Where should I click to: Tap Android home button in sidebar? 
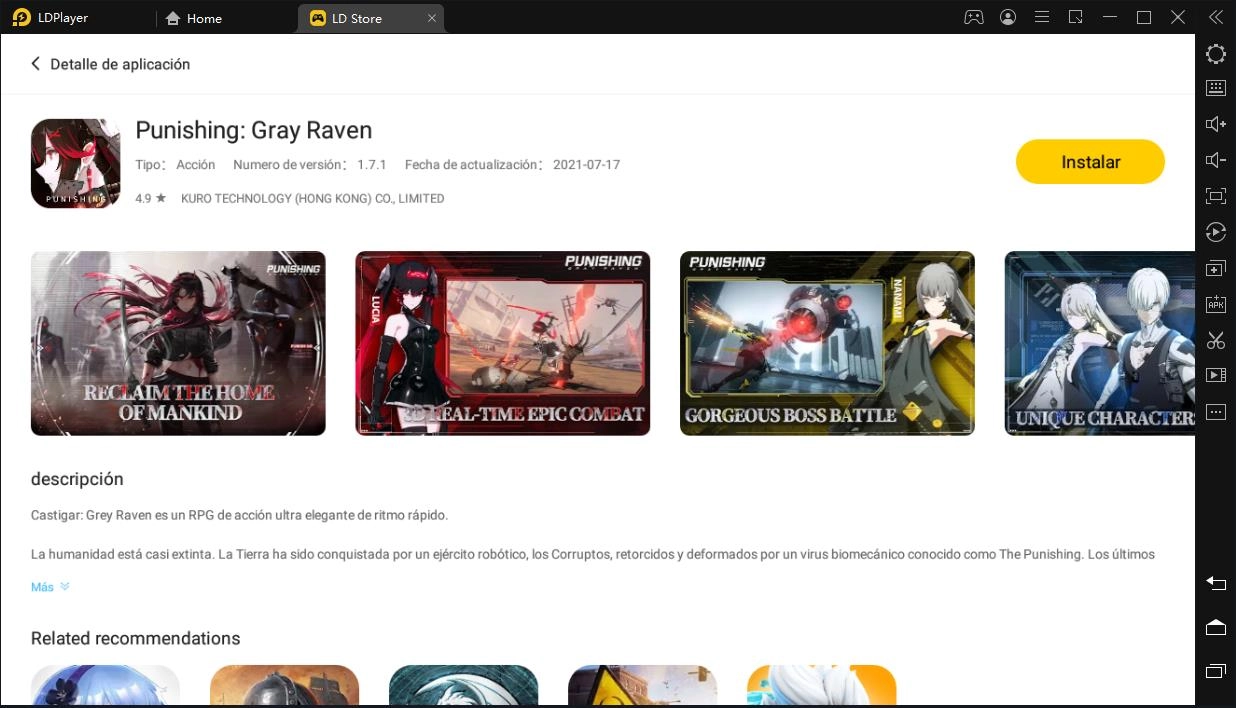1215,626
